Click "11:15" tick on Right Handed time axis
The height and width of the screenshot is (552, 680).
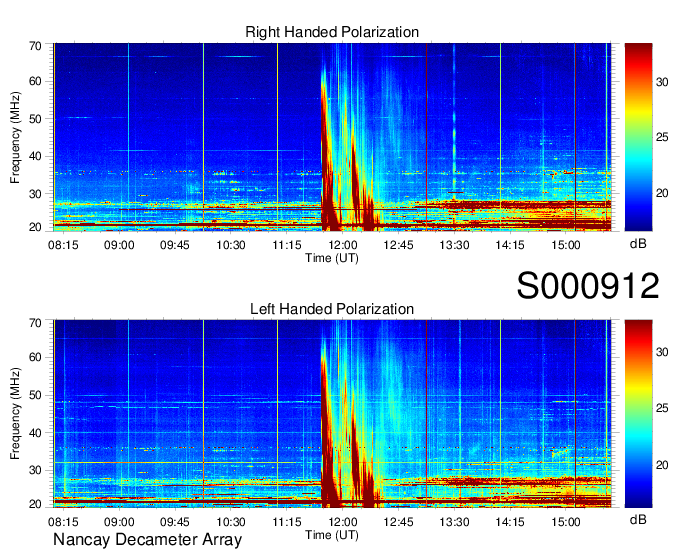click(287, 245)
